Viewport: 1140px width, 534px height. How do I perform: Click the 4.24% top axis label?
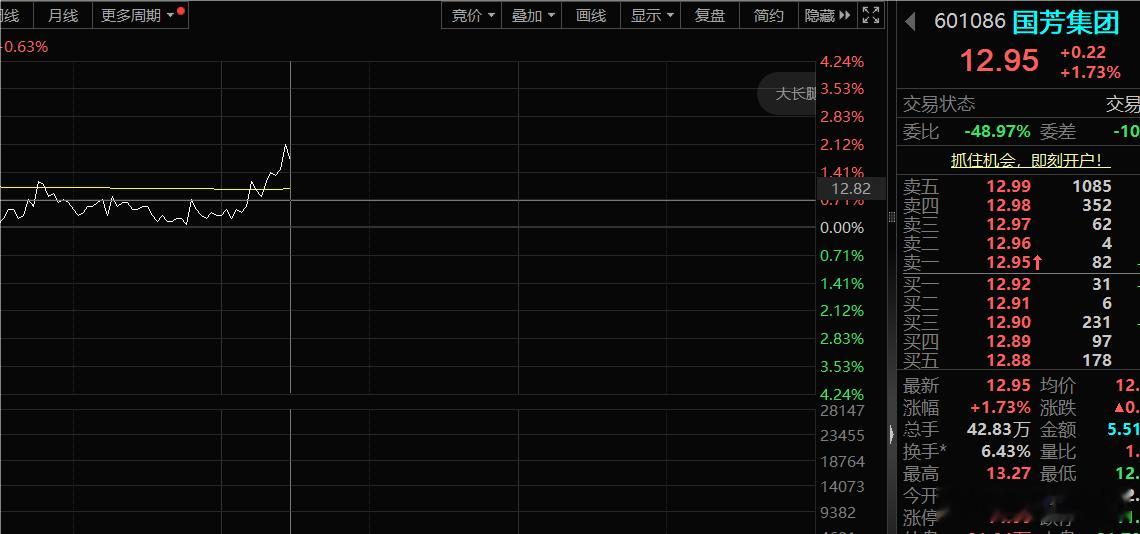click(842, 62)
